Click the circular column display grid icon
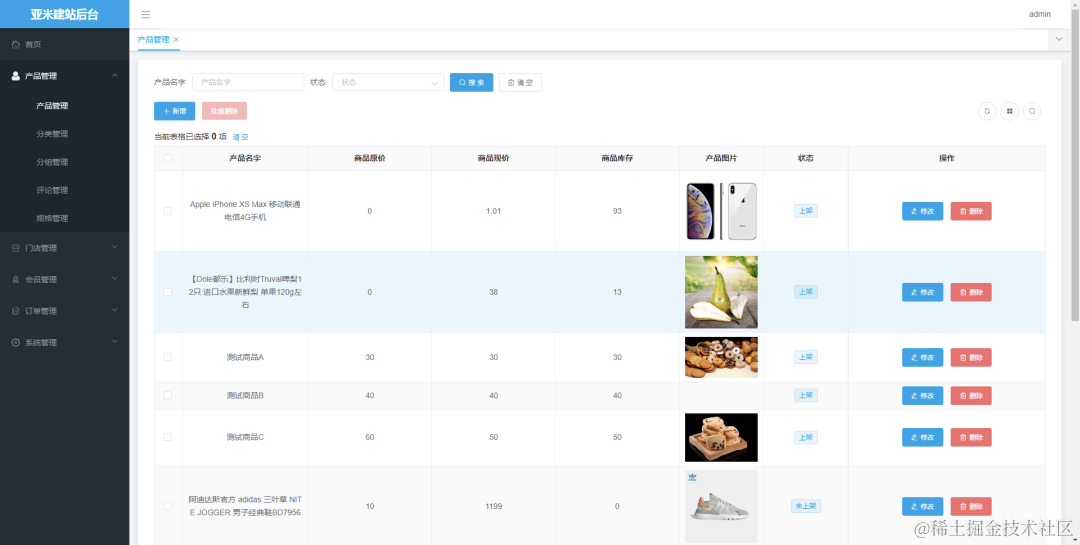1080x545 pixels. 1010,111
